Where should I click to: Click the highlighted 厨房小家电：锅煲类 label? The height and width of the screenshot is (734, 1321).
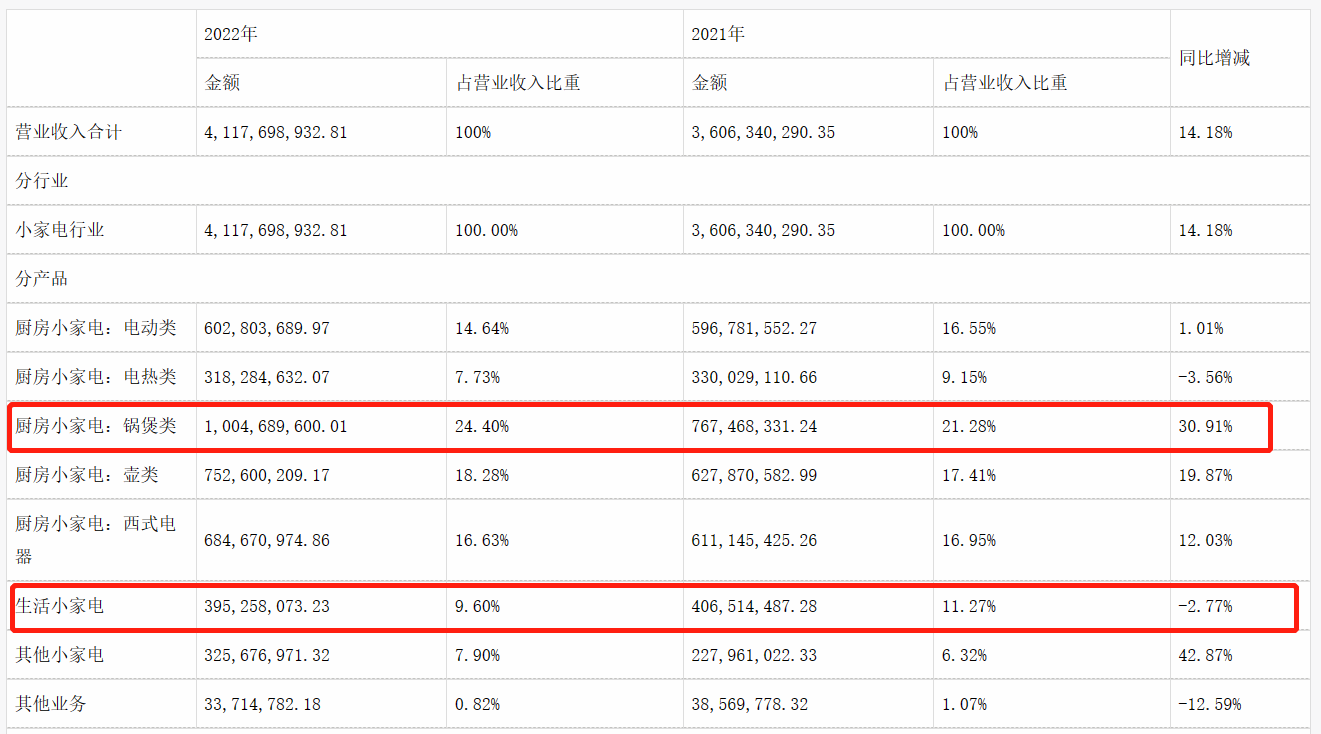[x=96, y=426]
